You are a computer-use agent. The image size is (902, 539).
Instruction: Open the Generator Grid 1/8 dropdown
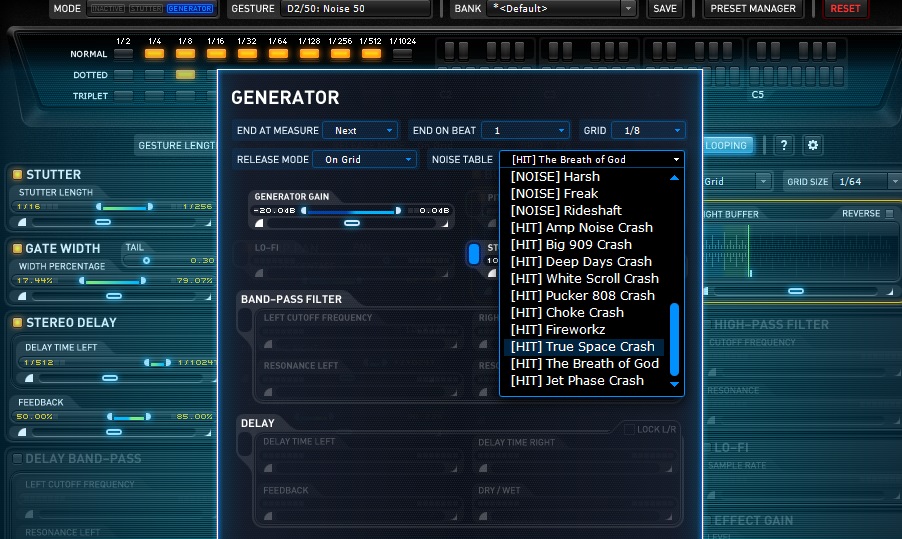pos(648,131)
